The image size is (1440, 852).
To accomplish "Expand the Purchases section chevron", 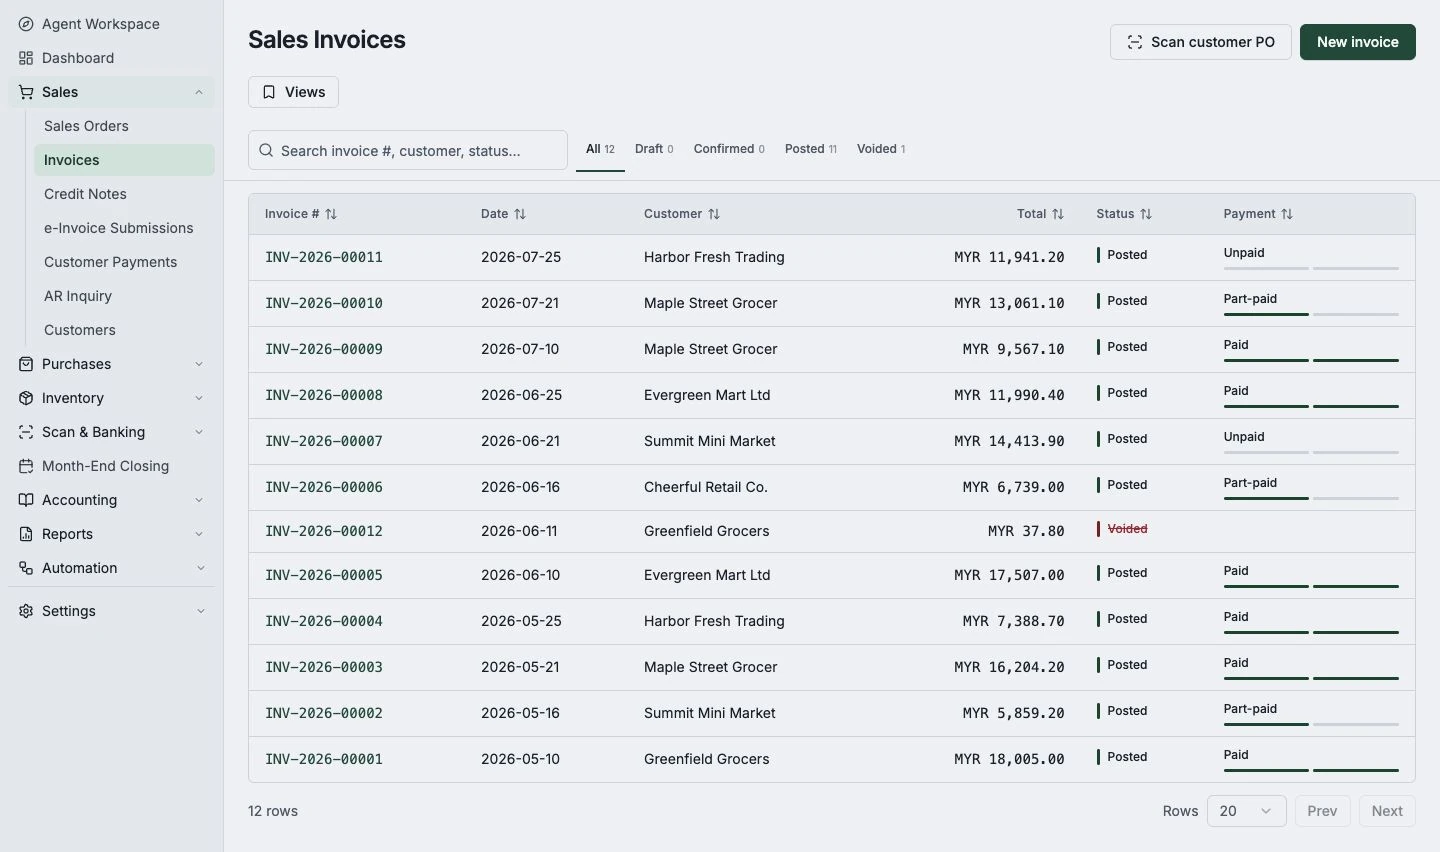I will [199, 364].
